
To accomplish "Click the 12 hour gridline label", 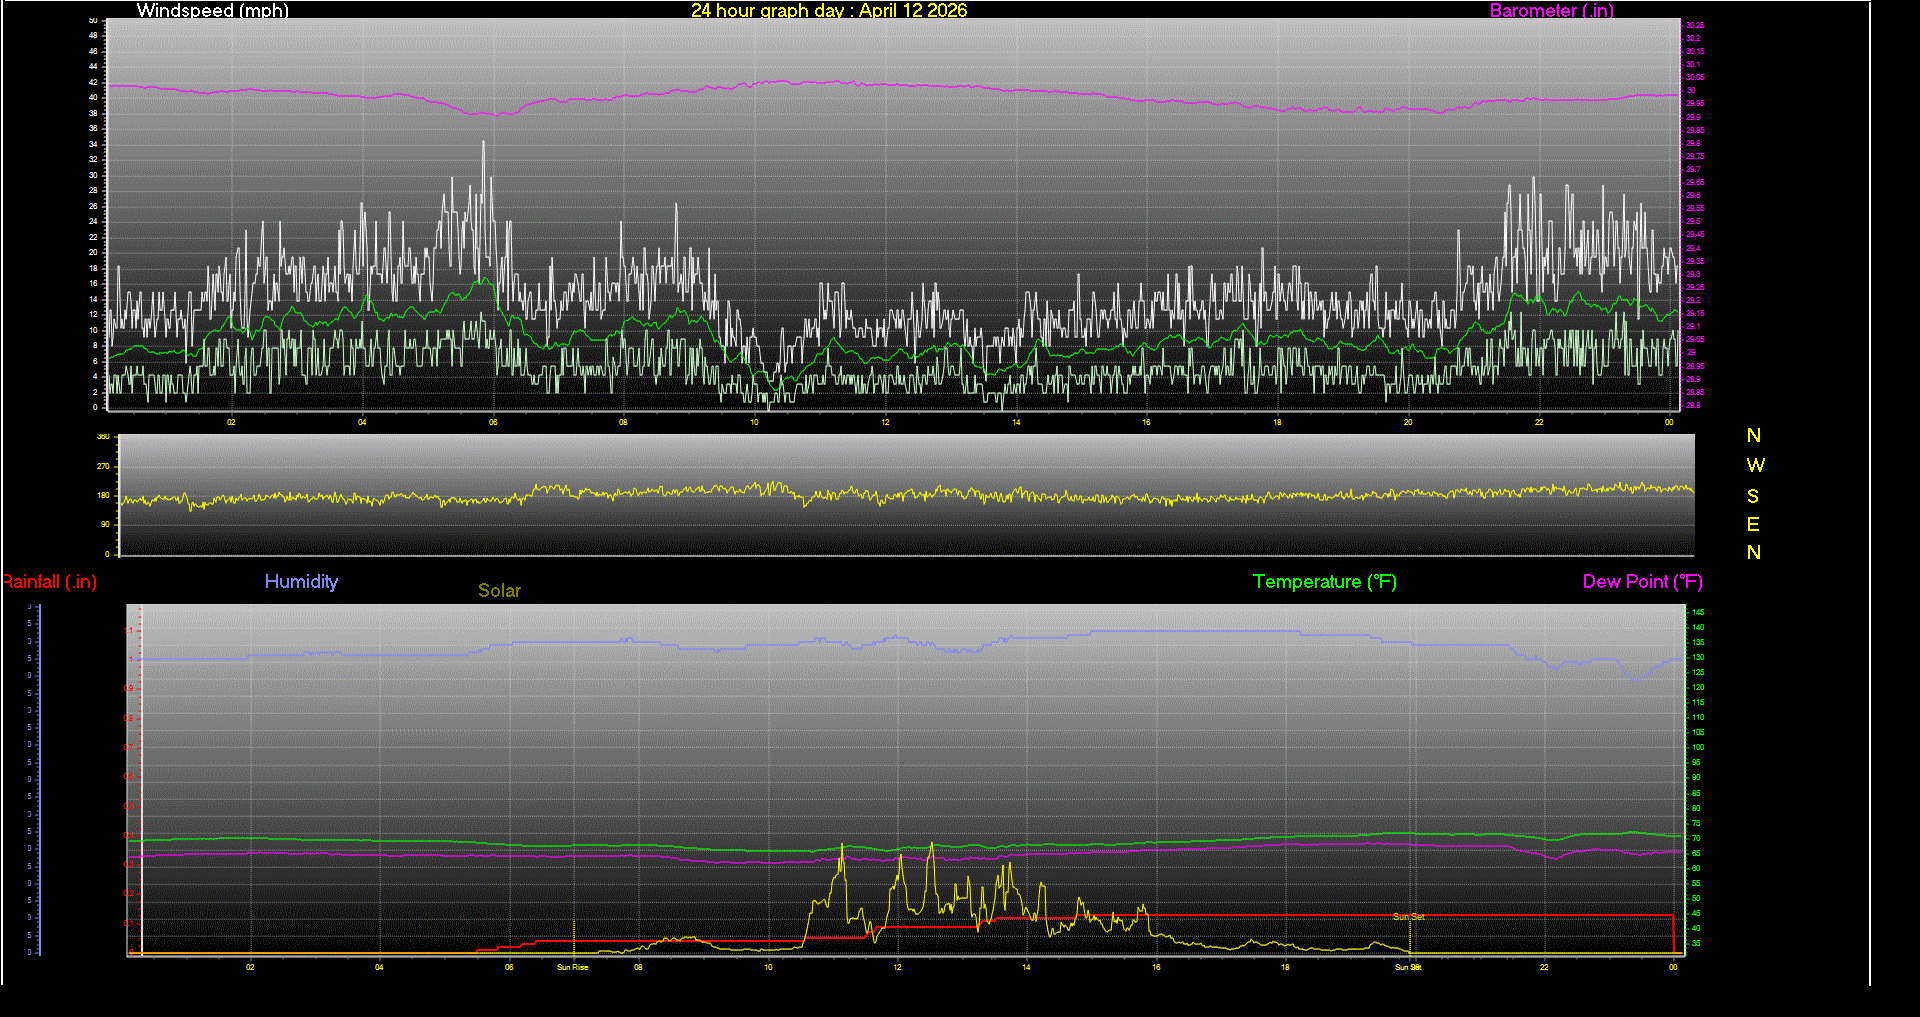I will tap(884, 423).
